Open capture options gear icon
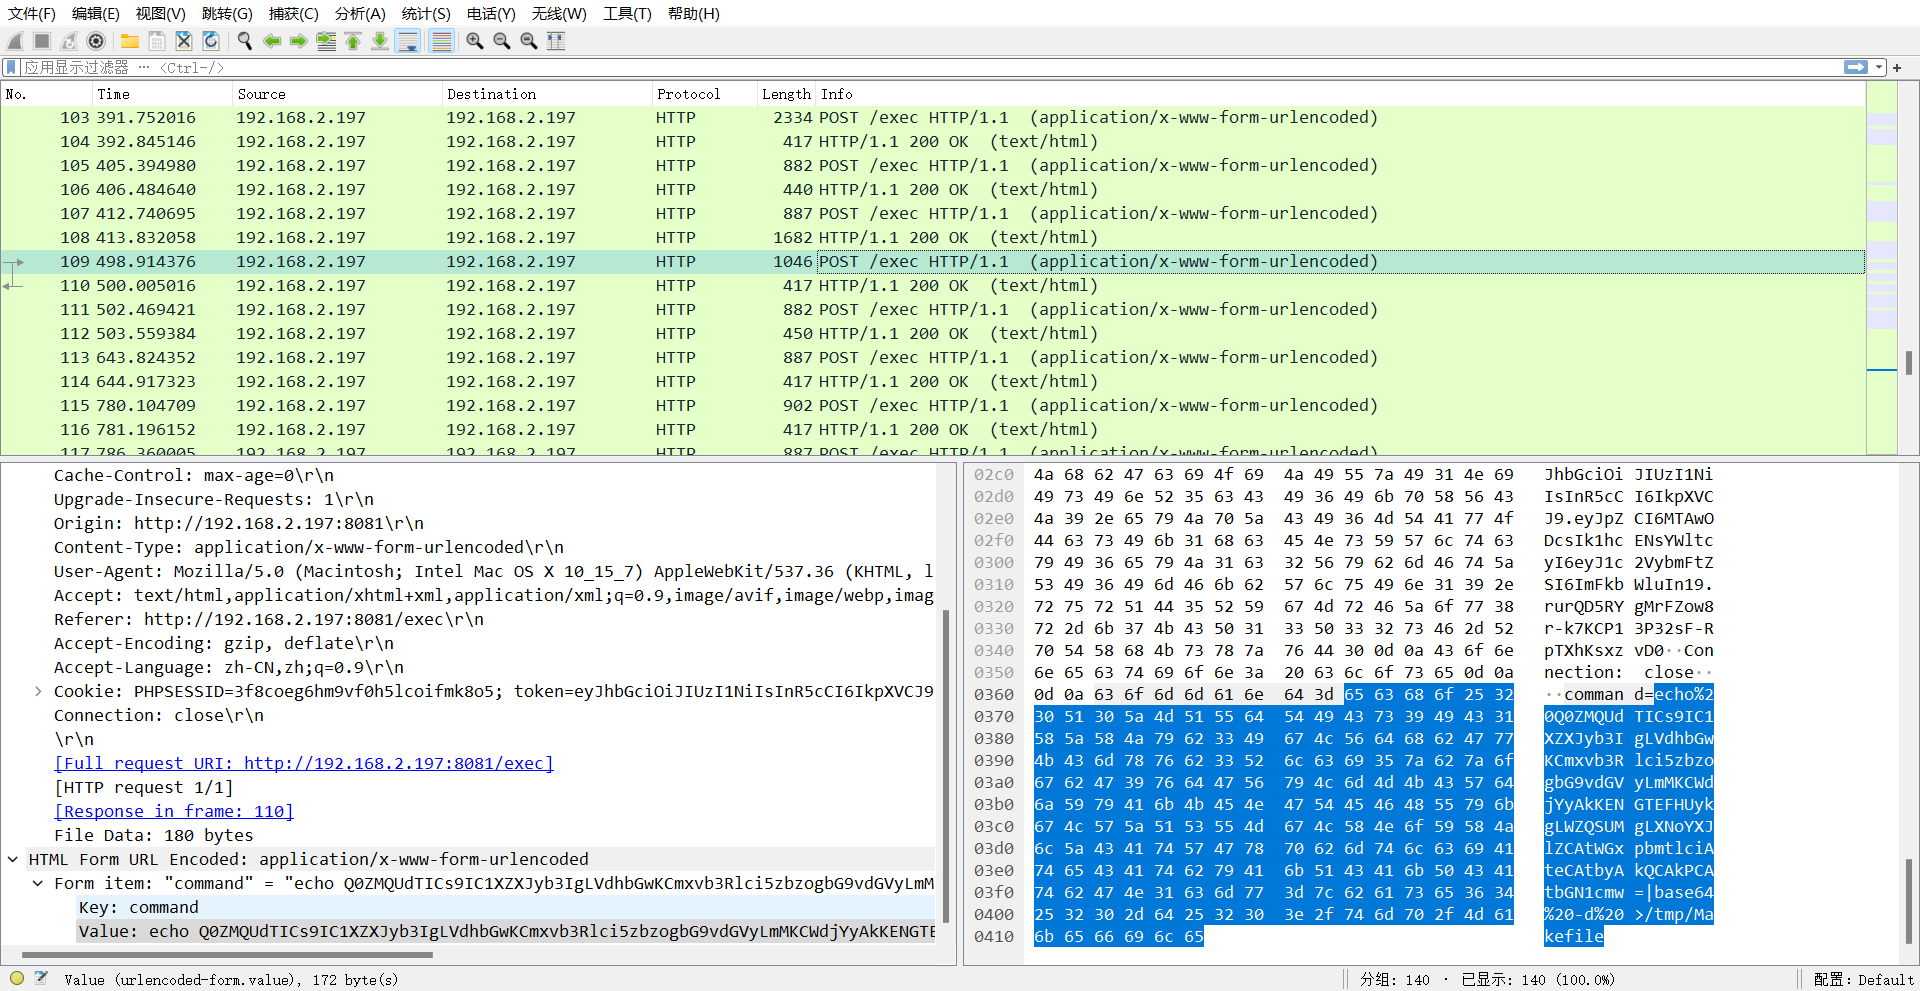Screen dimensions: 1920x991 (x=96, y=41)
